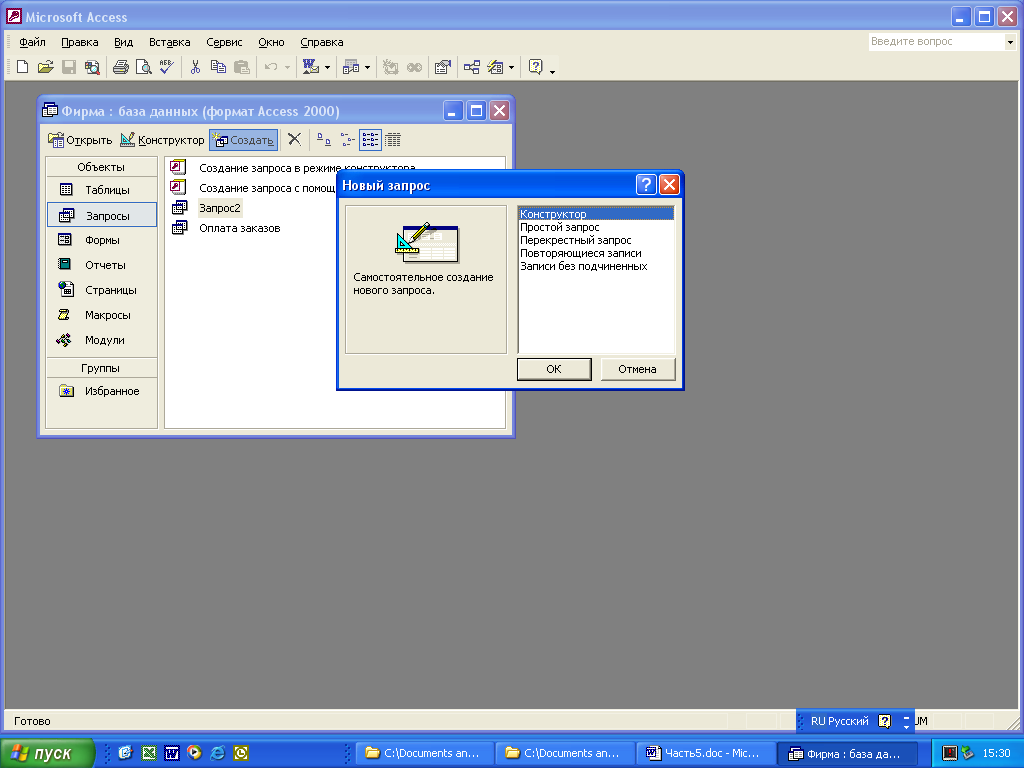Click the grayed Code icon in the toolbar
Screen dimensions: 1024x768
click(x=391, y=67)
